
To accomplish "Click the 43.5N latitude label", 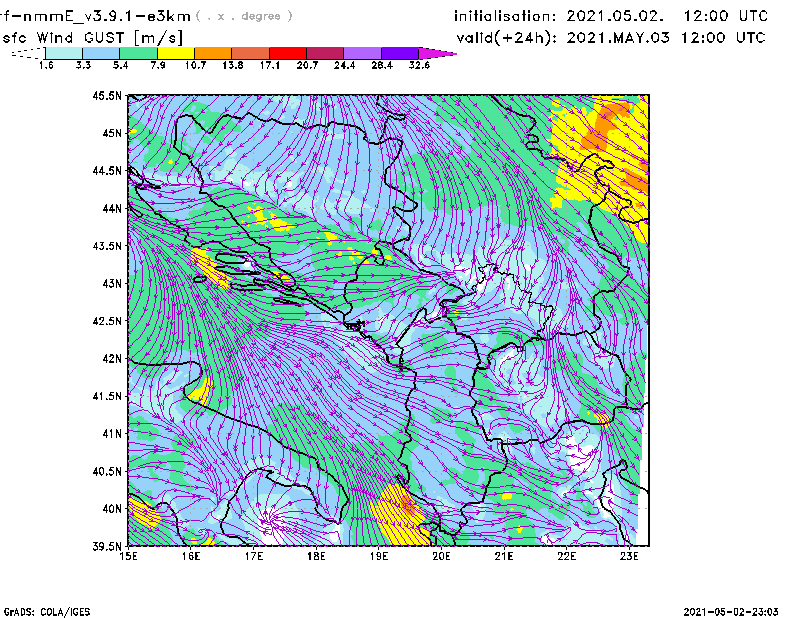I will pyautogui.click(x=107, y=246).
